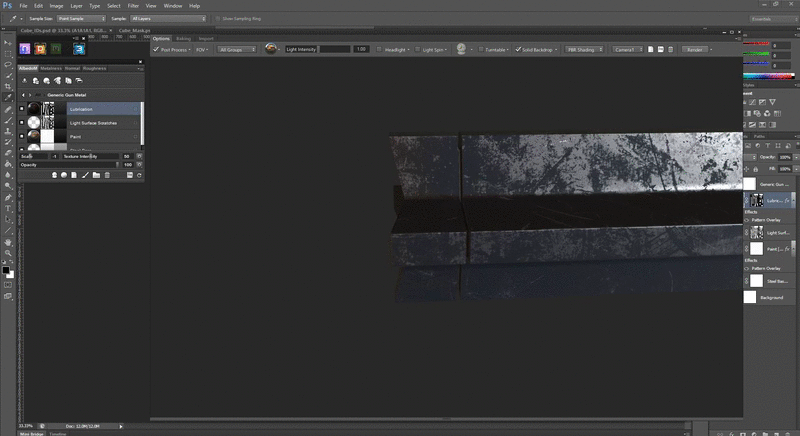
Task: Open the Sample All Layers dropdown
Action: click(168, 18)
